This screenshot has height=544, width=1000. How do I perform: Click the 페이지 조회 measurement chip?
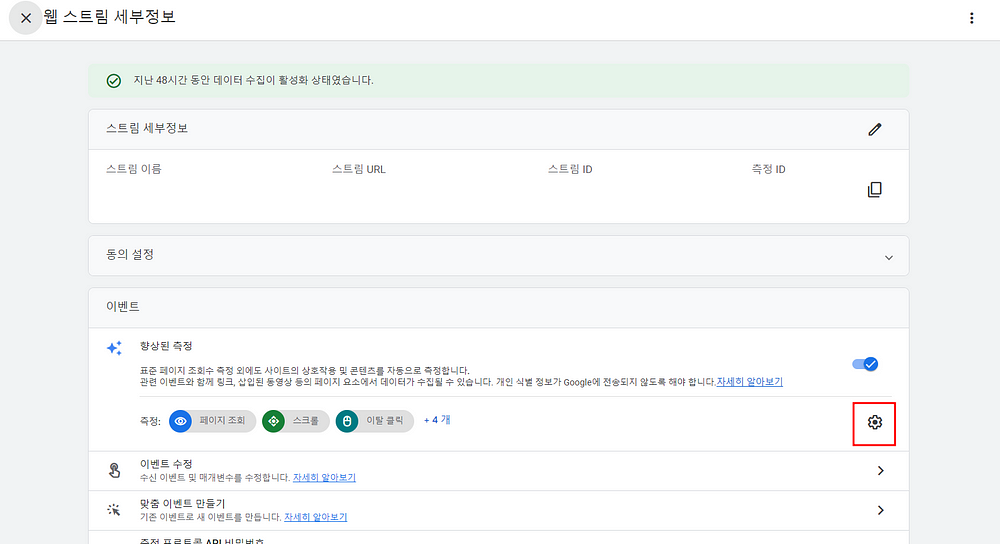pyautogui.click(x=212, y=421)
